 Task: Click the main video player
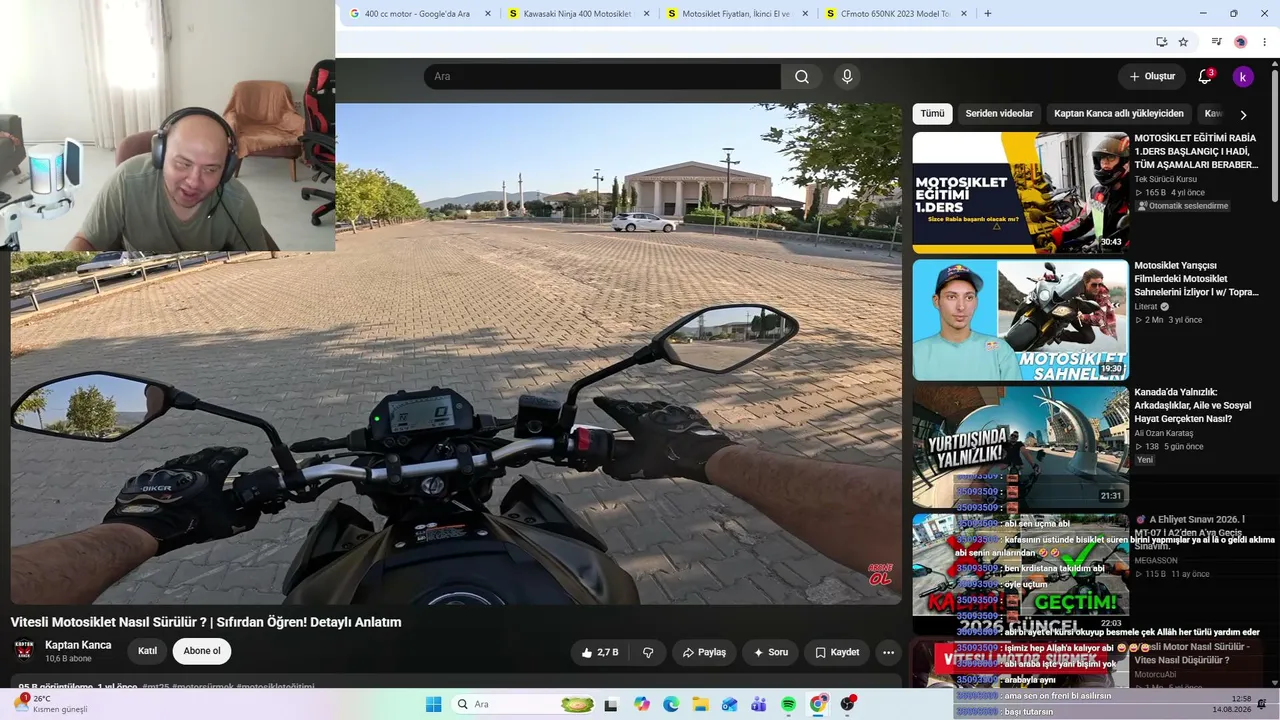tap(456, 354)
